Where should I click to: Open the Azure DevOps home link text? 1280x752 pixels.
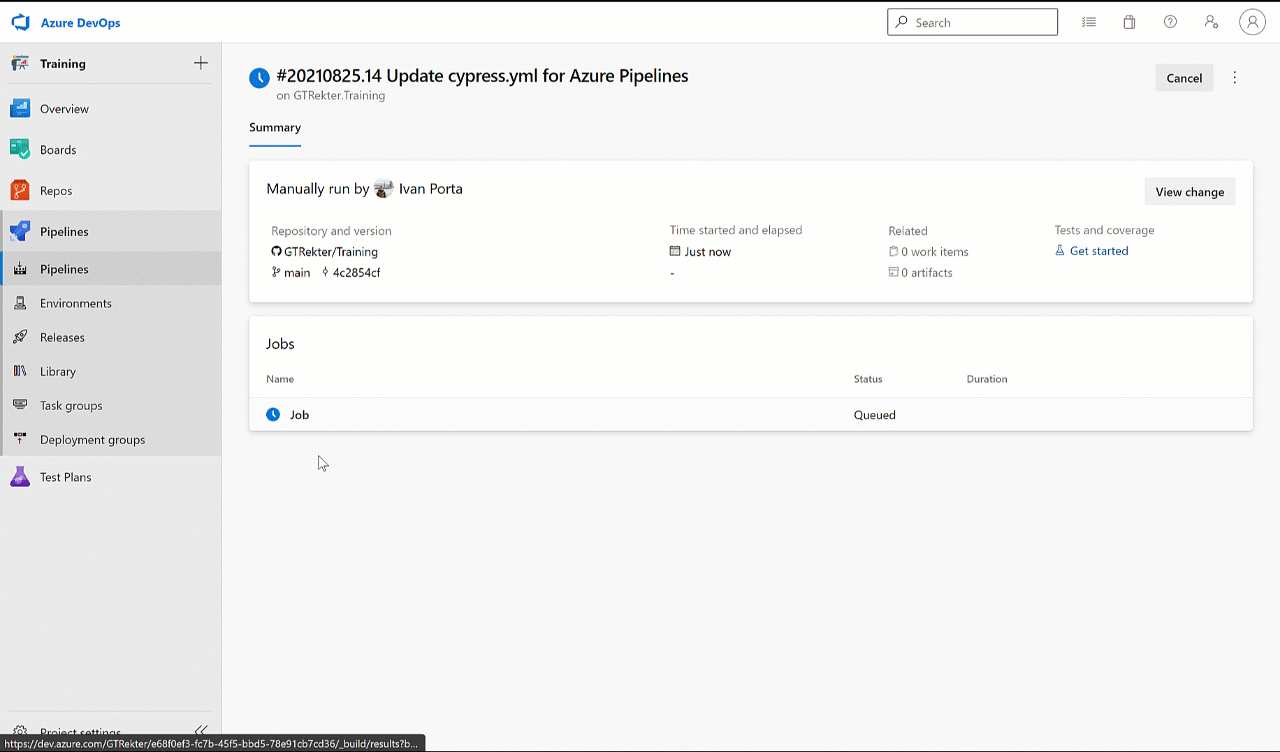[x=80, y=23]
